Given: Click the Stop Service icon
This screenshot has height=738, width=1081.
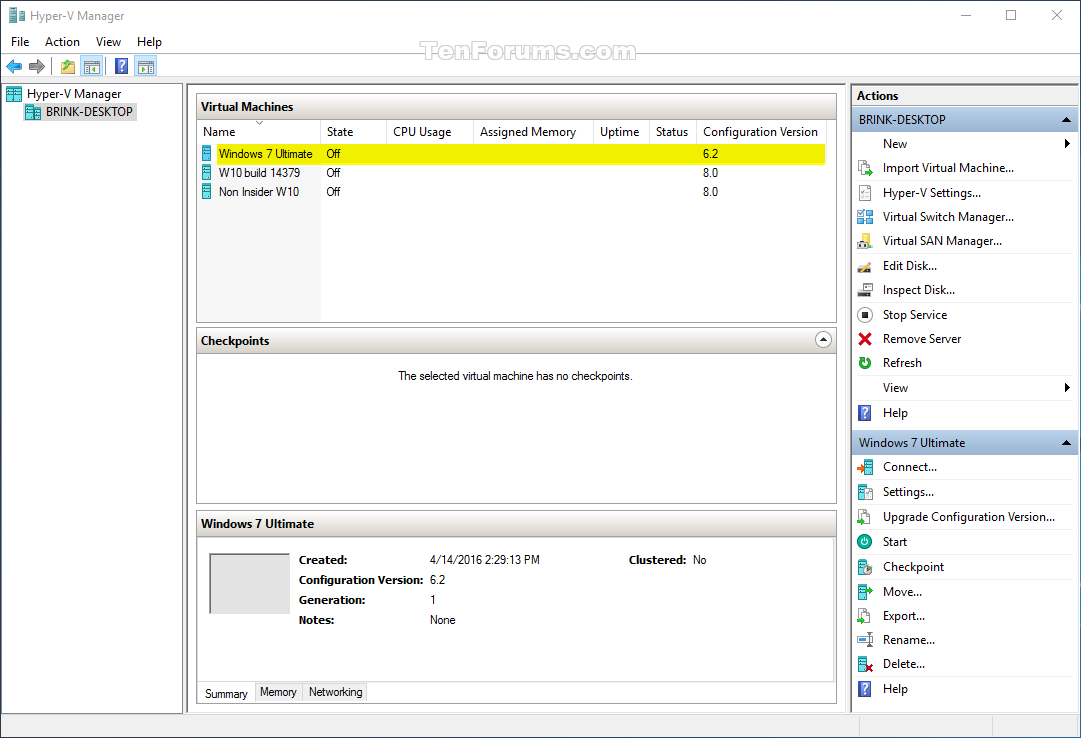Looking at the screenshot, I should point(865,315).
